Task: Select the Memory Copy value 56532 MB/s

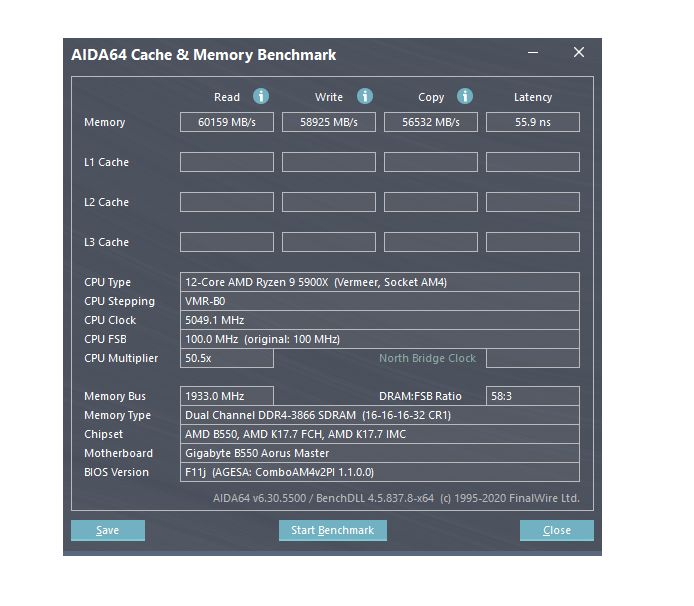Action: (x=431, y=122)
